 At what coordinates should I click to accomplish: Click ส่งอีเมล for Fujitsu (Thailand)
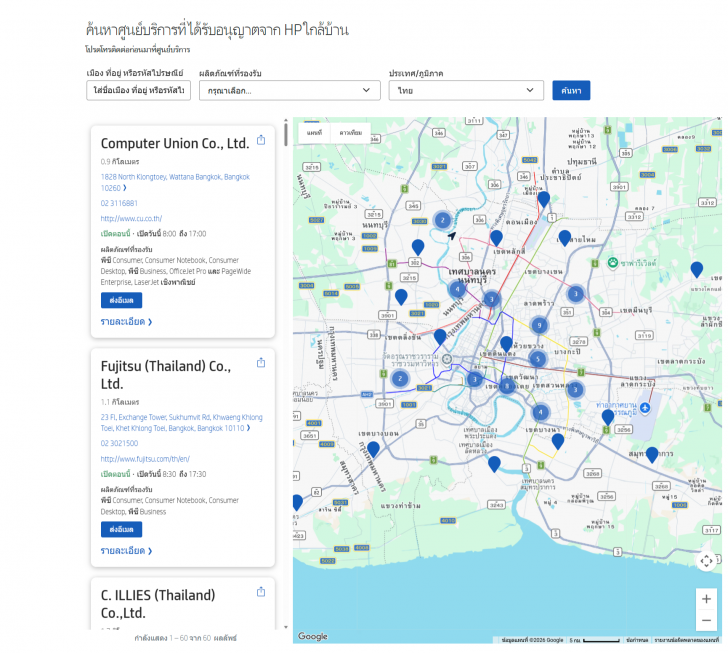(121, 529)
